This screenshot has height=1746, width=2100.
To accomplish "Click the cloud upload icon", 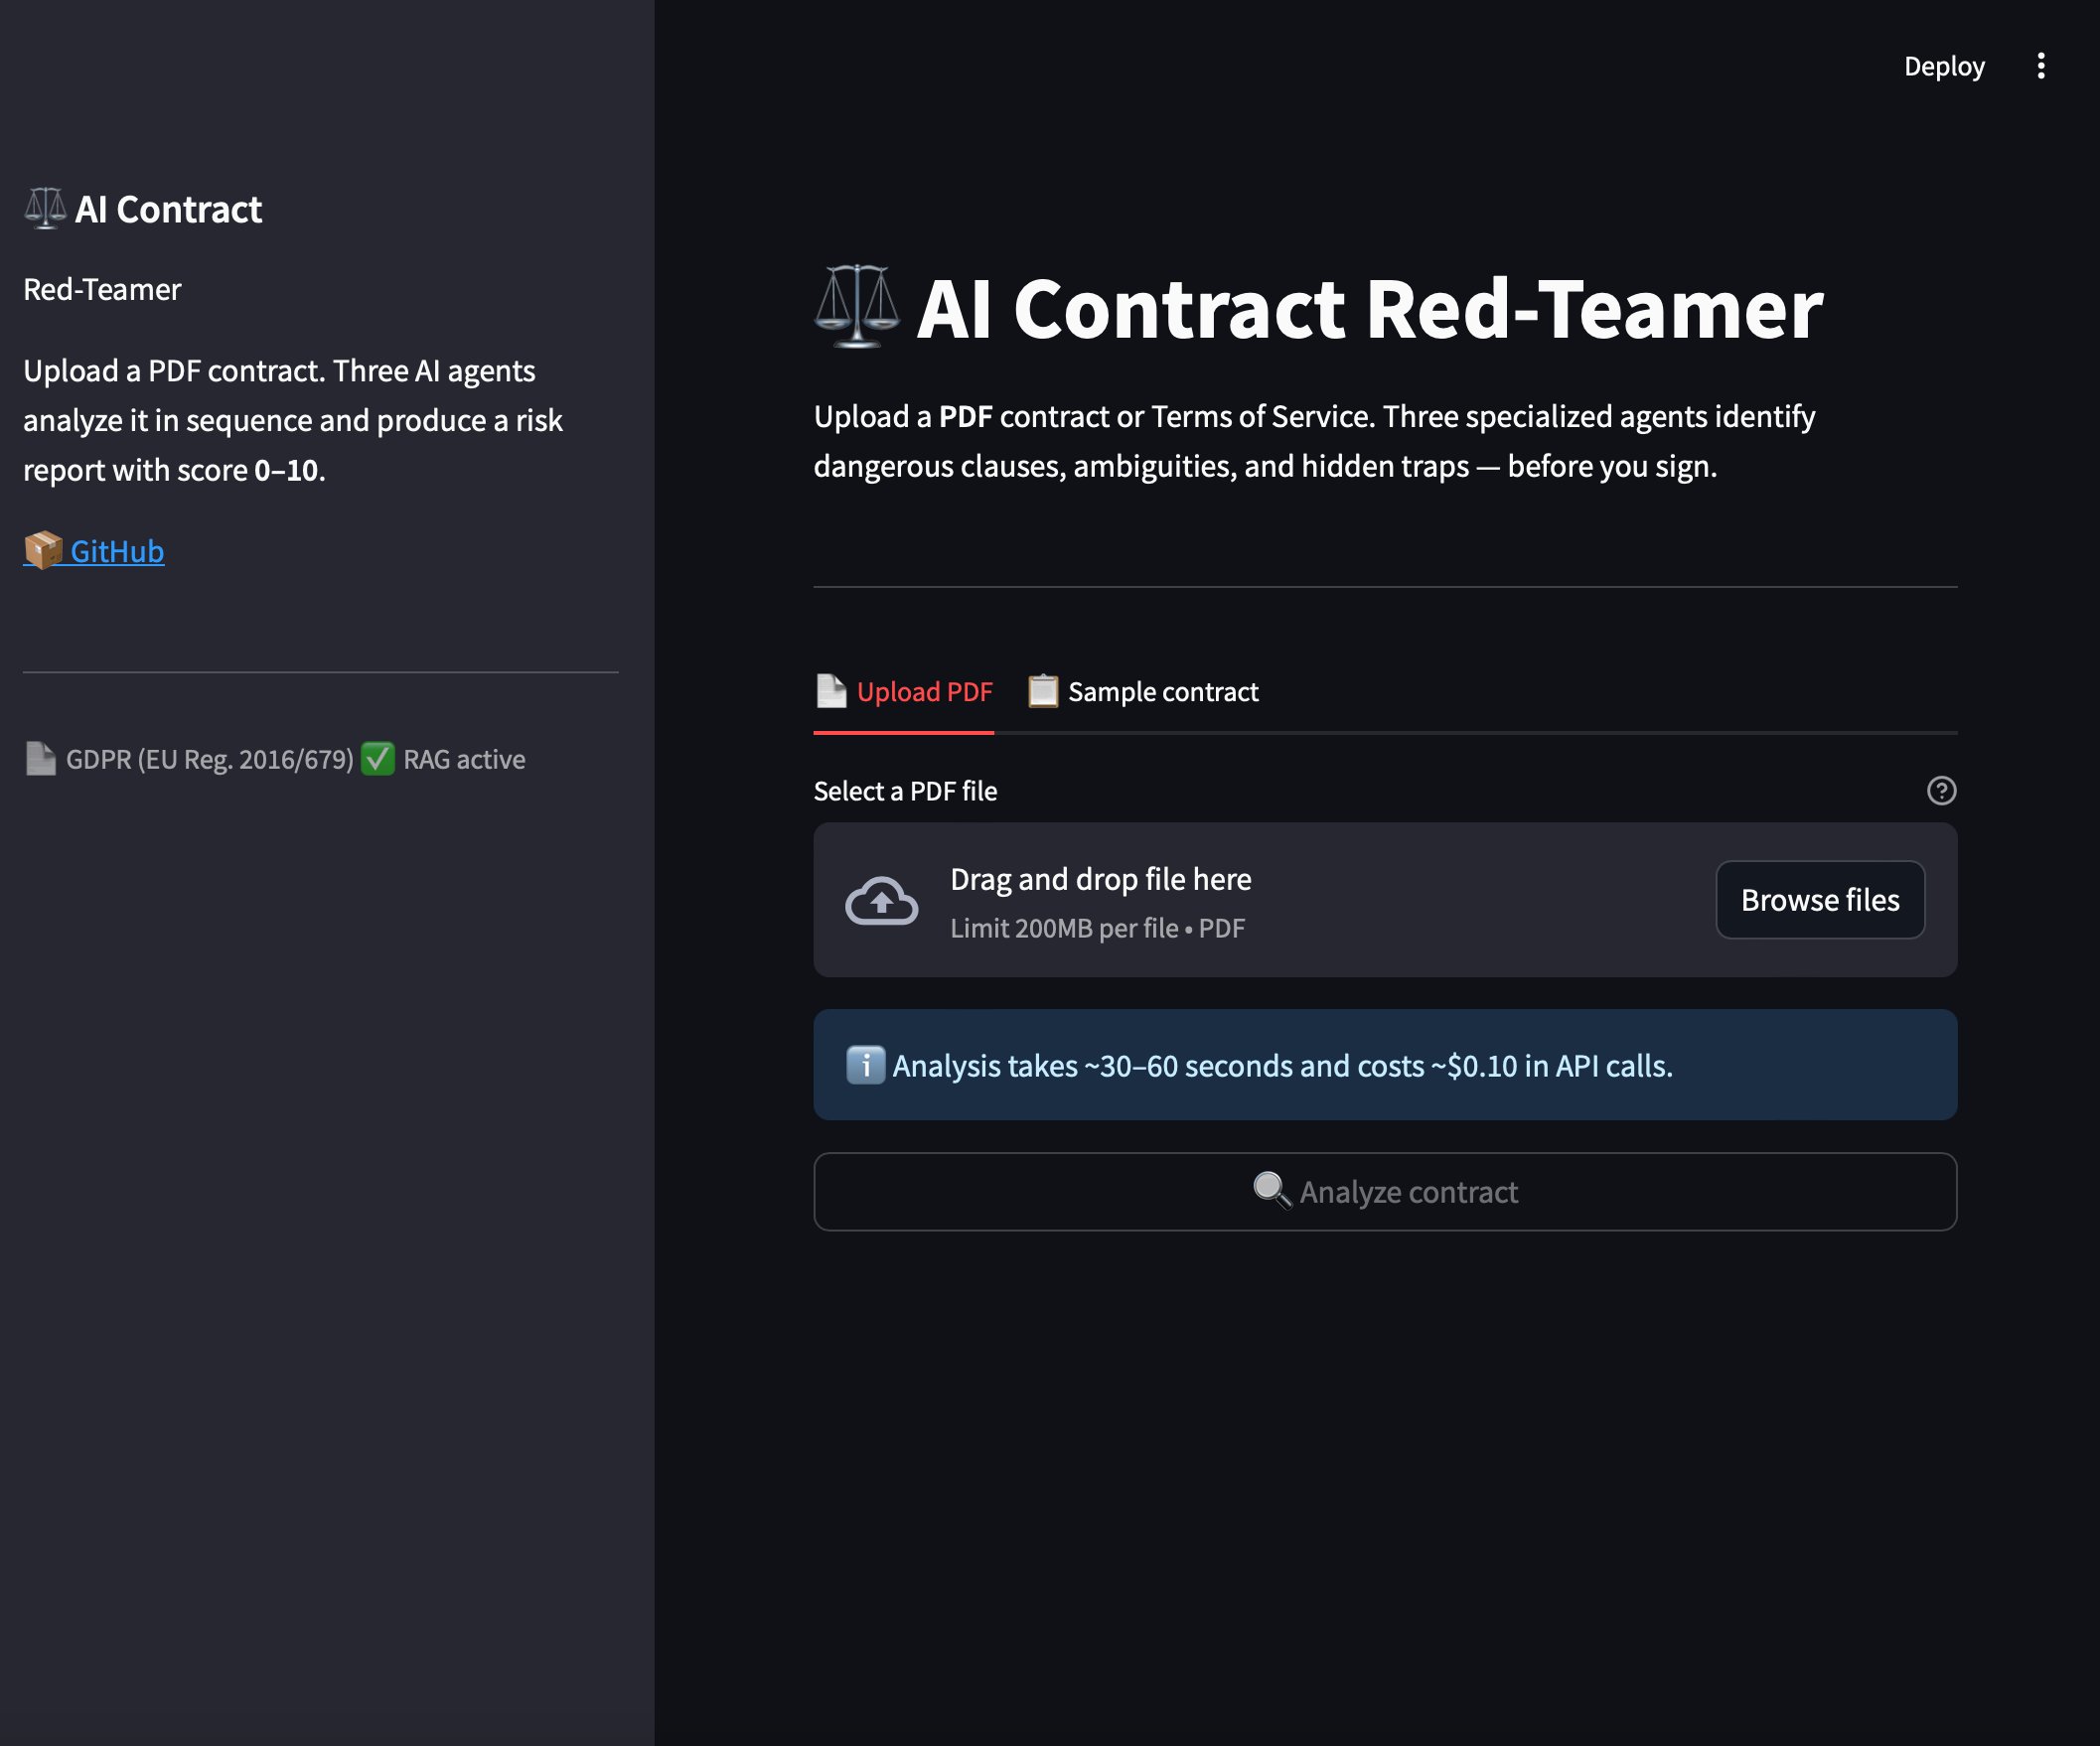I will click(881, 900).
